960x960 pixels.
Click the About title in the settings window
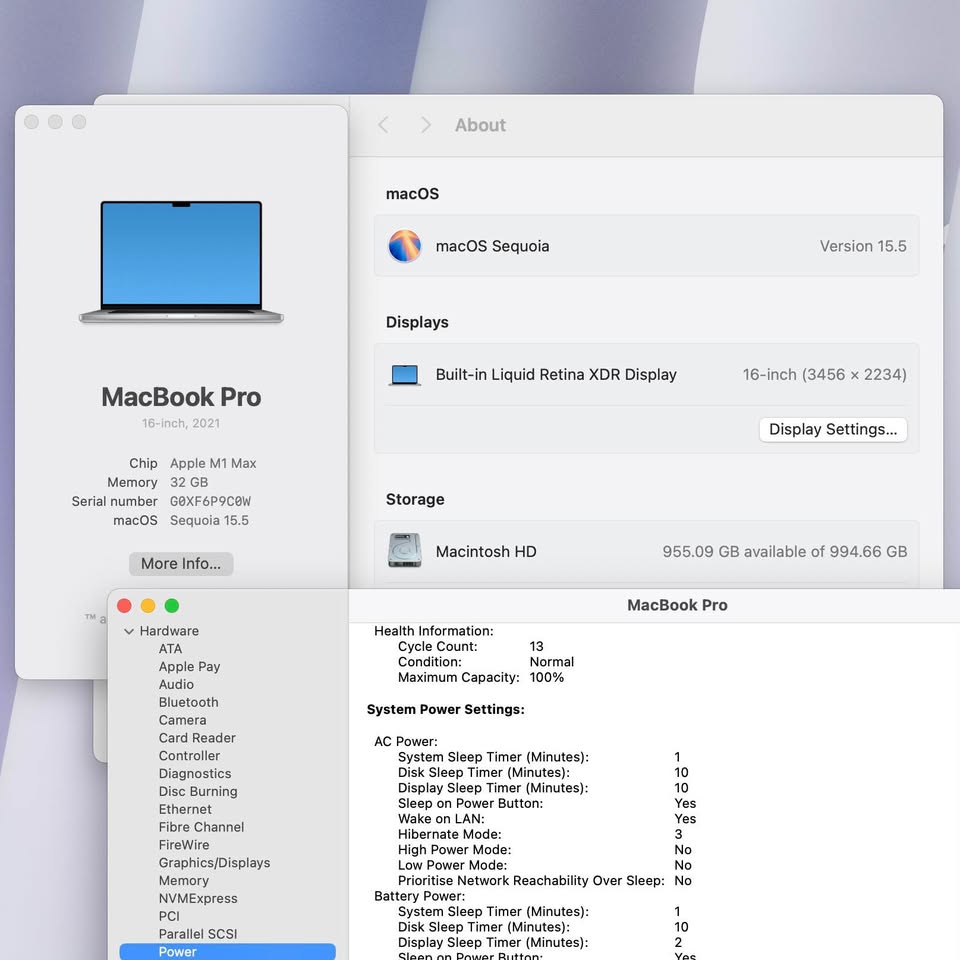pos(481,125)
